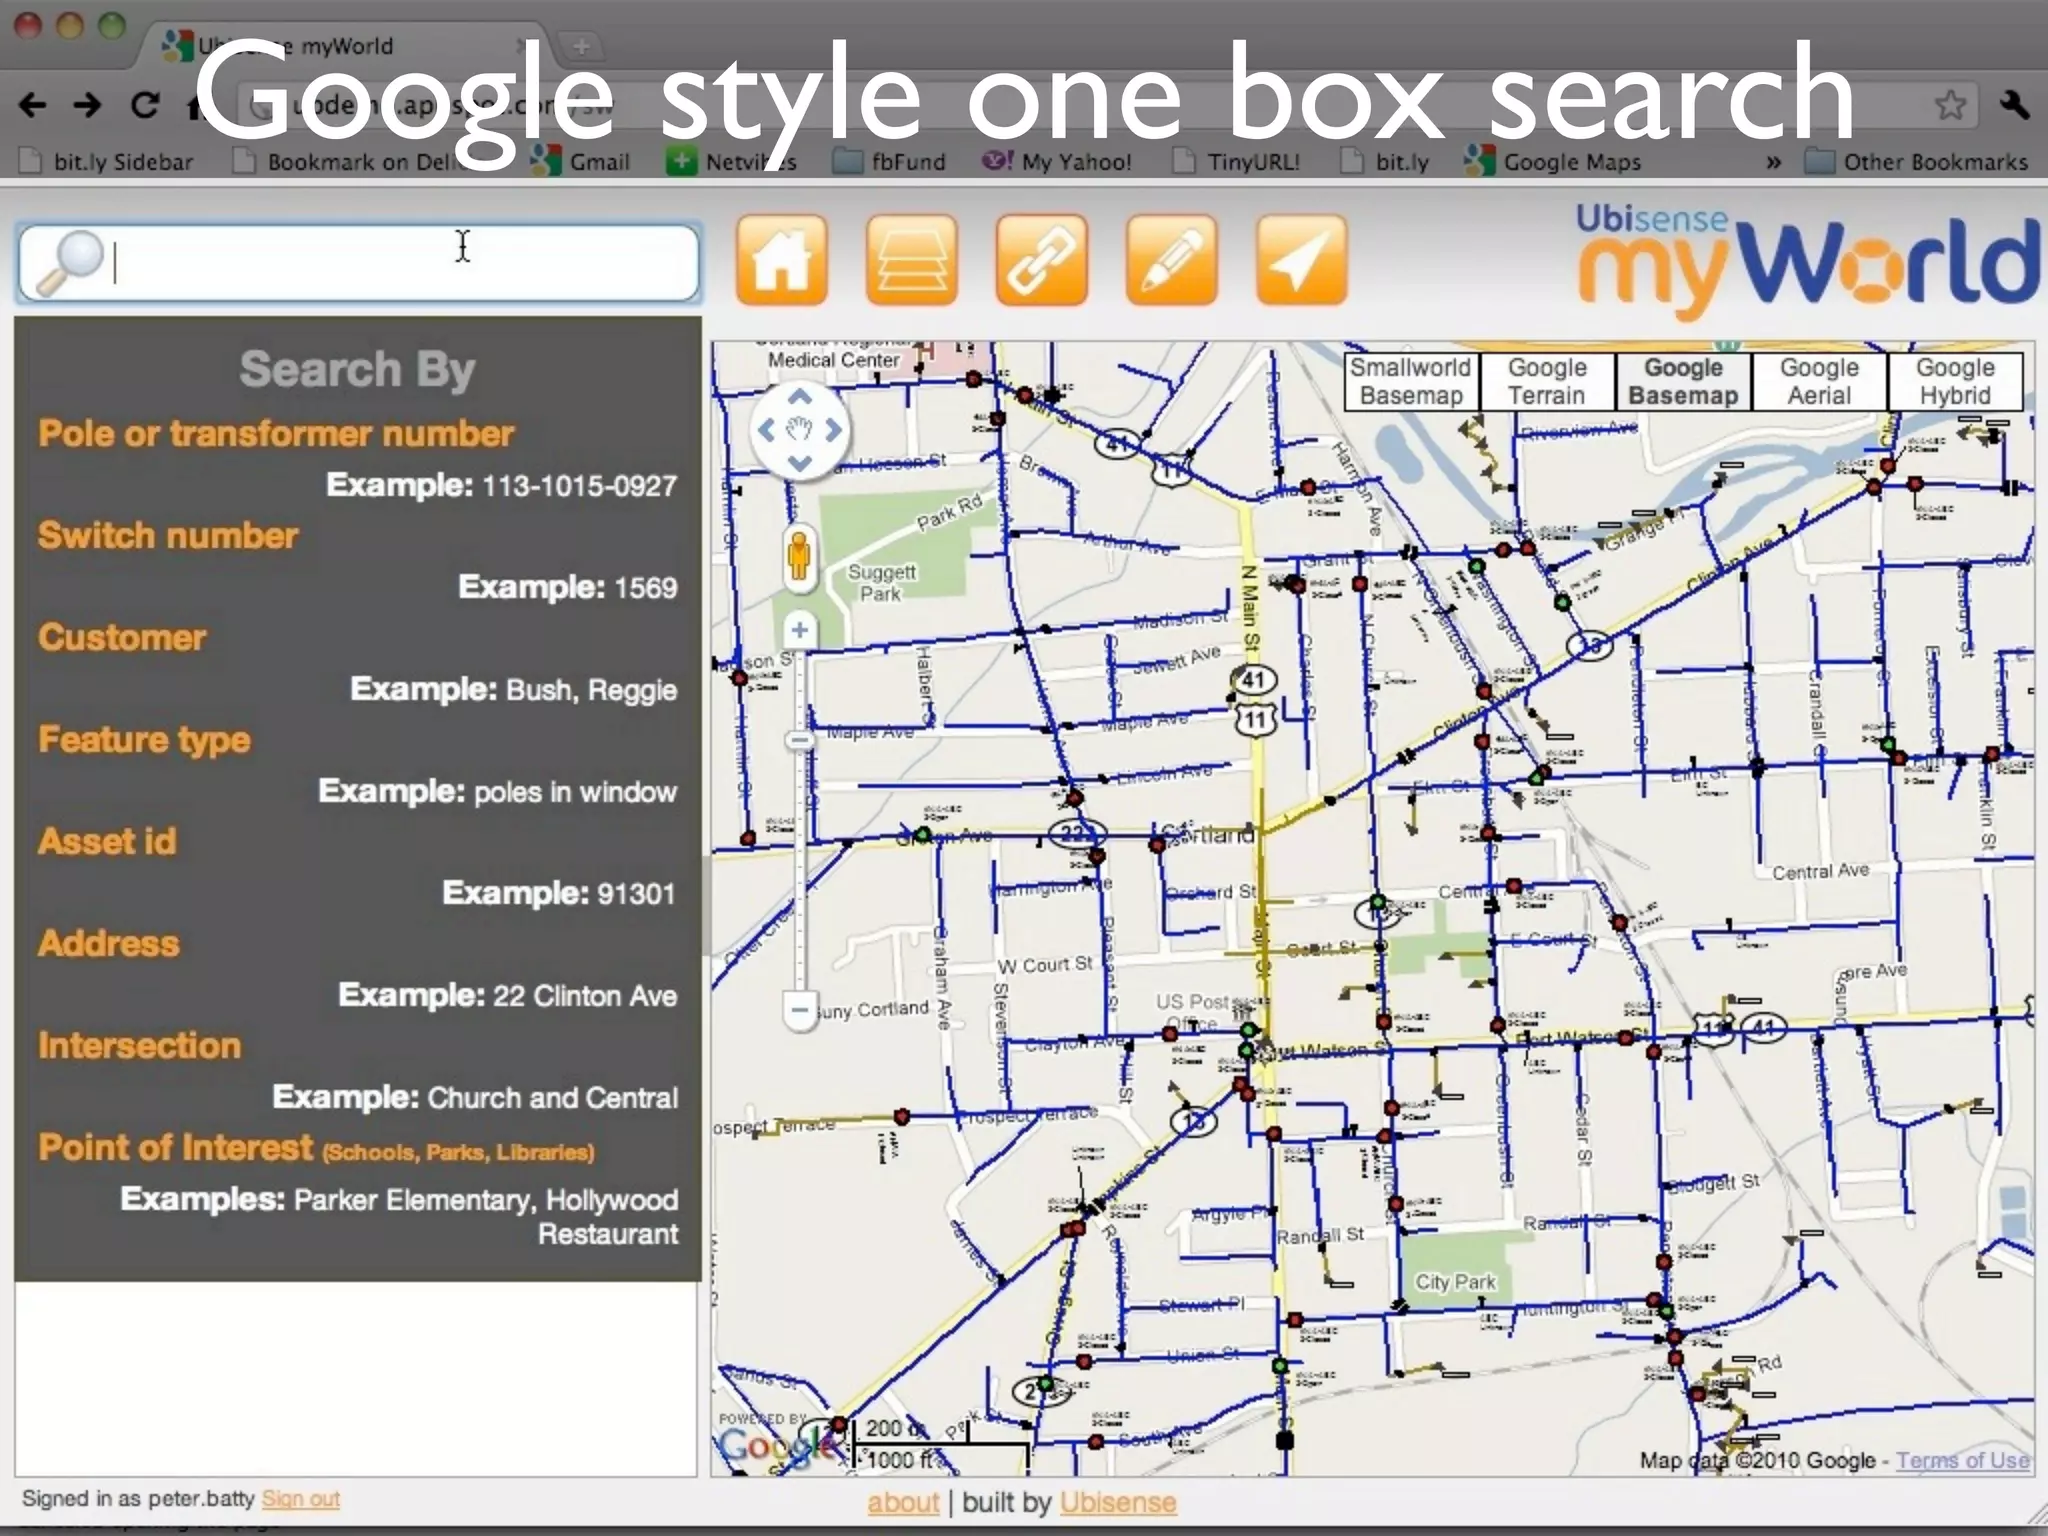Bookmark page with the star icon
Screen dimensions: 2048x1536
(x=1950, y=104)
